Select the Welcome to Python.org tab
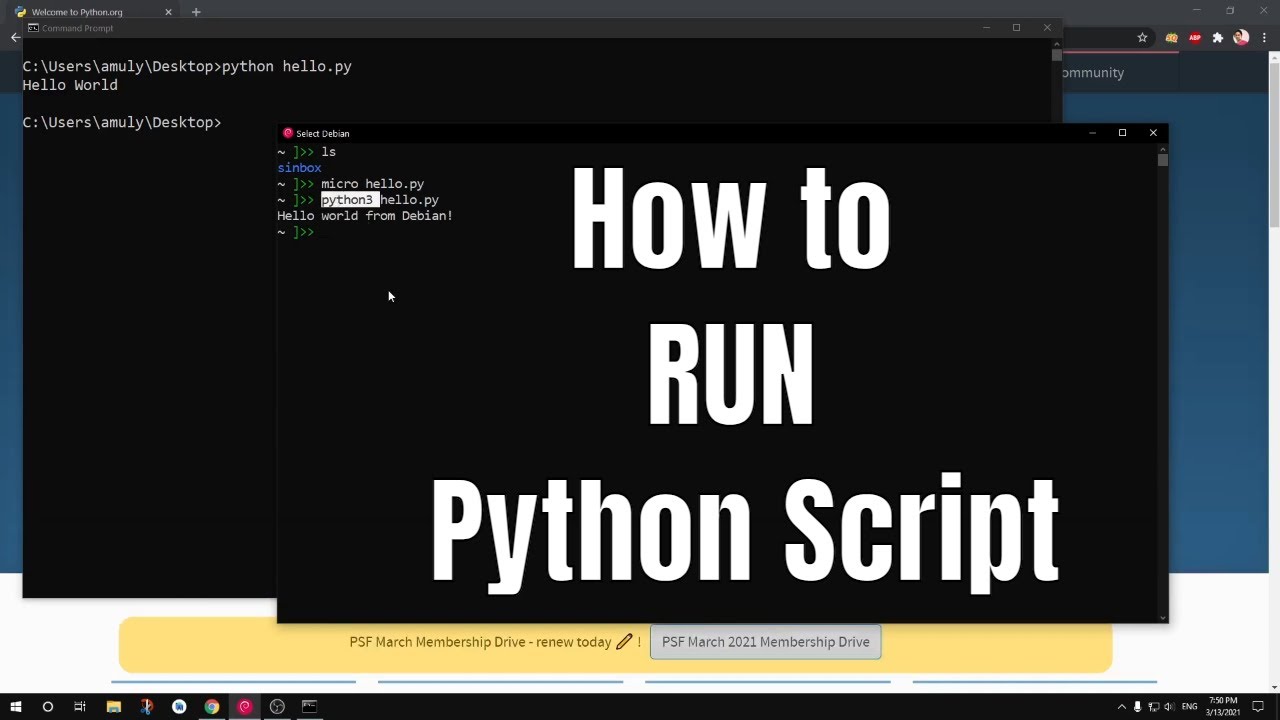 [x=92, y=12]
